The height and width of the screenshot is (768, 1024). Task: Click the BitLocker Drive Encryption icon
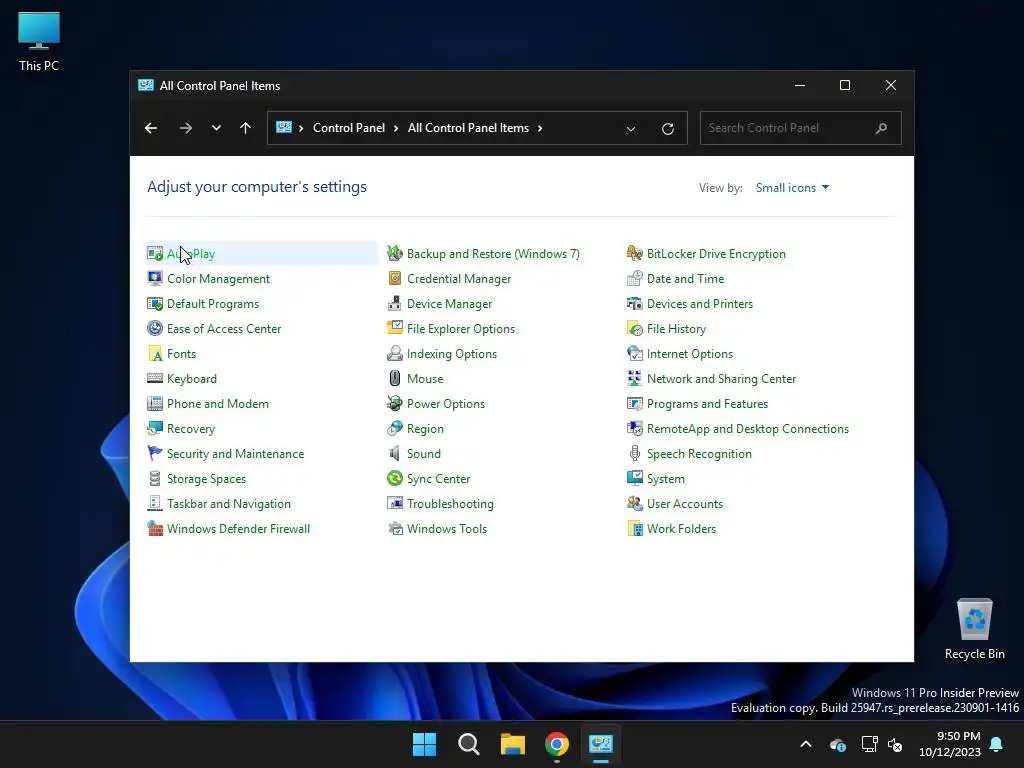(x=634, y=253)
